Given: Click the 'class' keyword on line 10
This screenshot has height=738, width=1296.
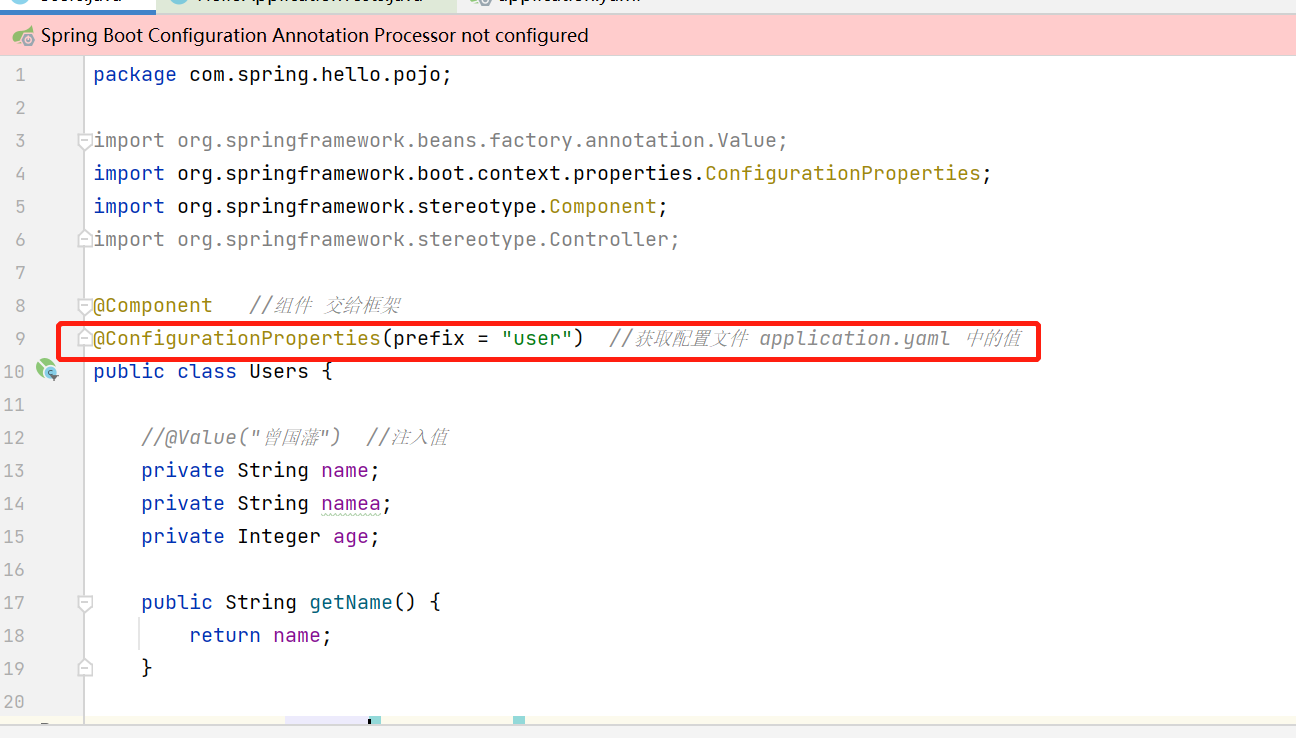Looking at the screenshot, I should pyautogui.click(x=207, y=371).
